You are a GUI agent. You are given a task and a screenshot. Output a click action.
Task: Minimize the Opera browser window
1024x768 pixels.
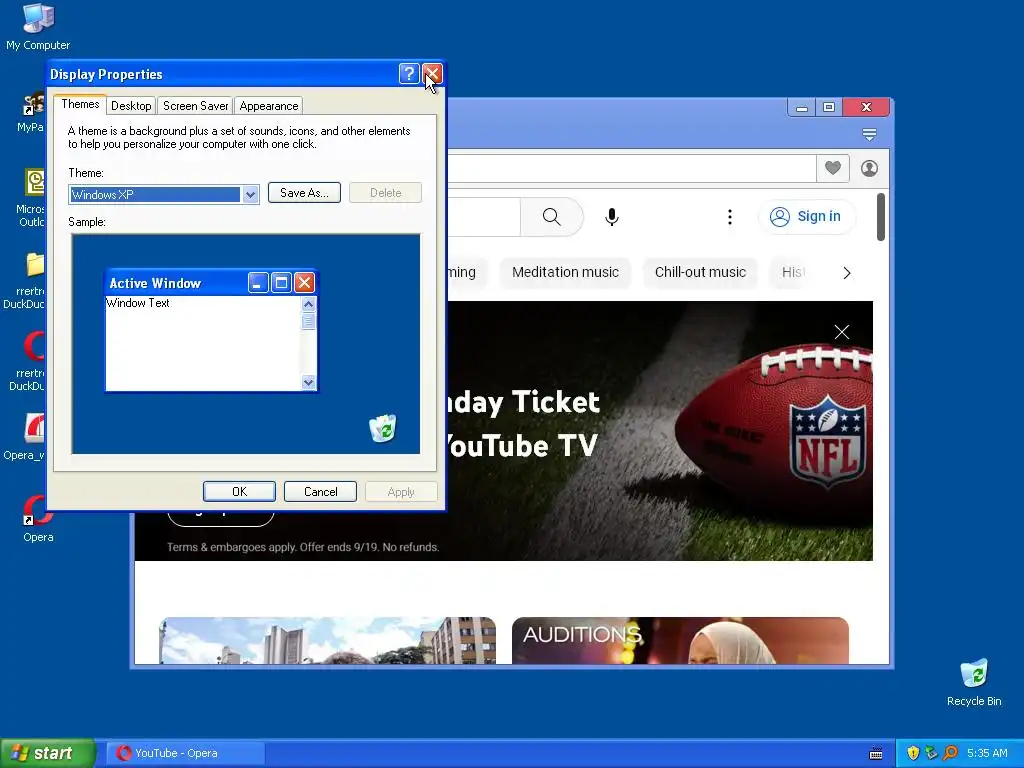(x=801, y=107)
